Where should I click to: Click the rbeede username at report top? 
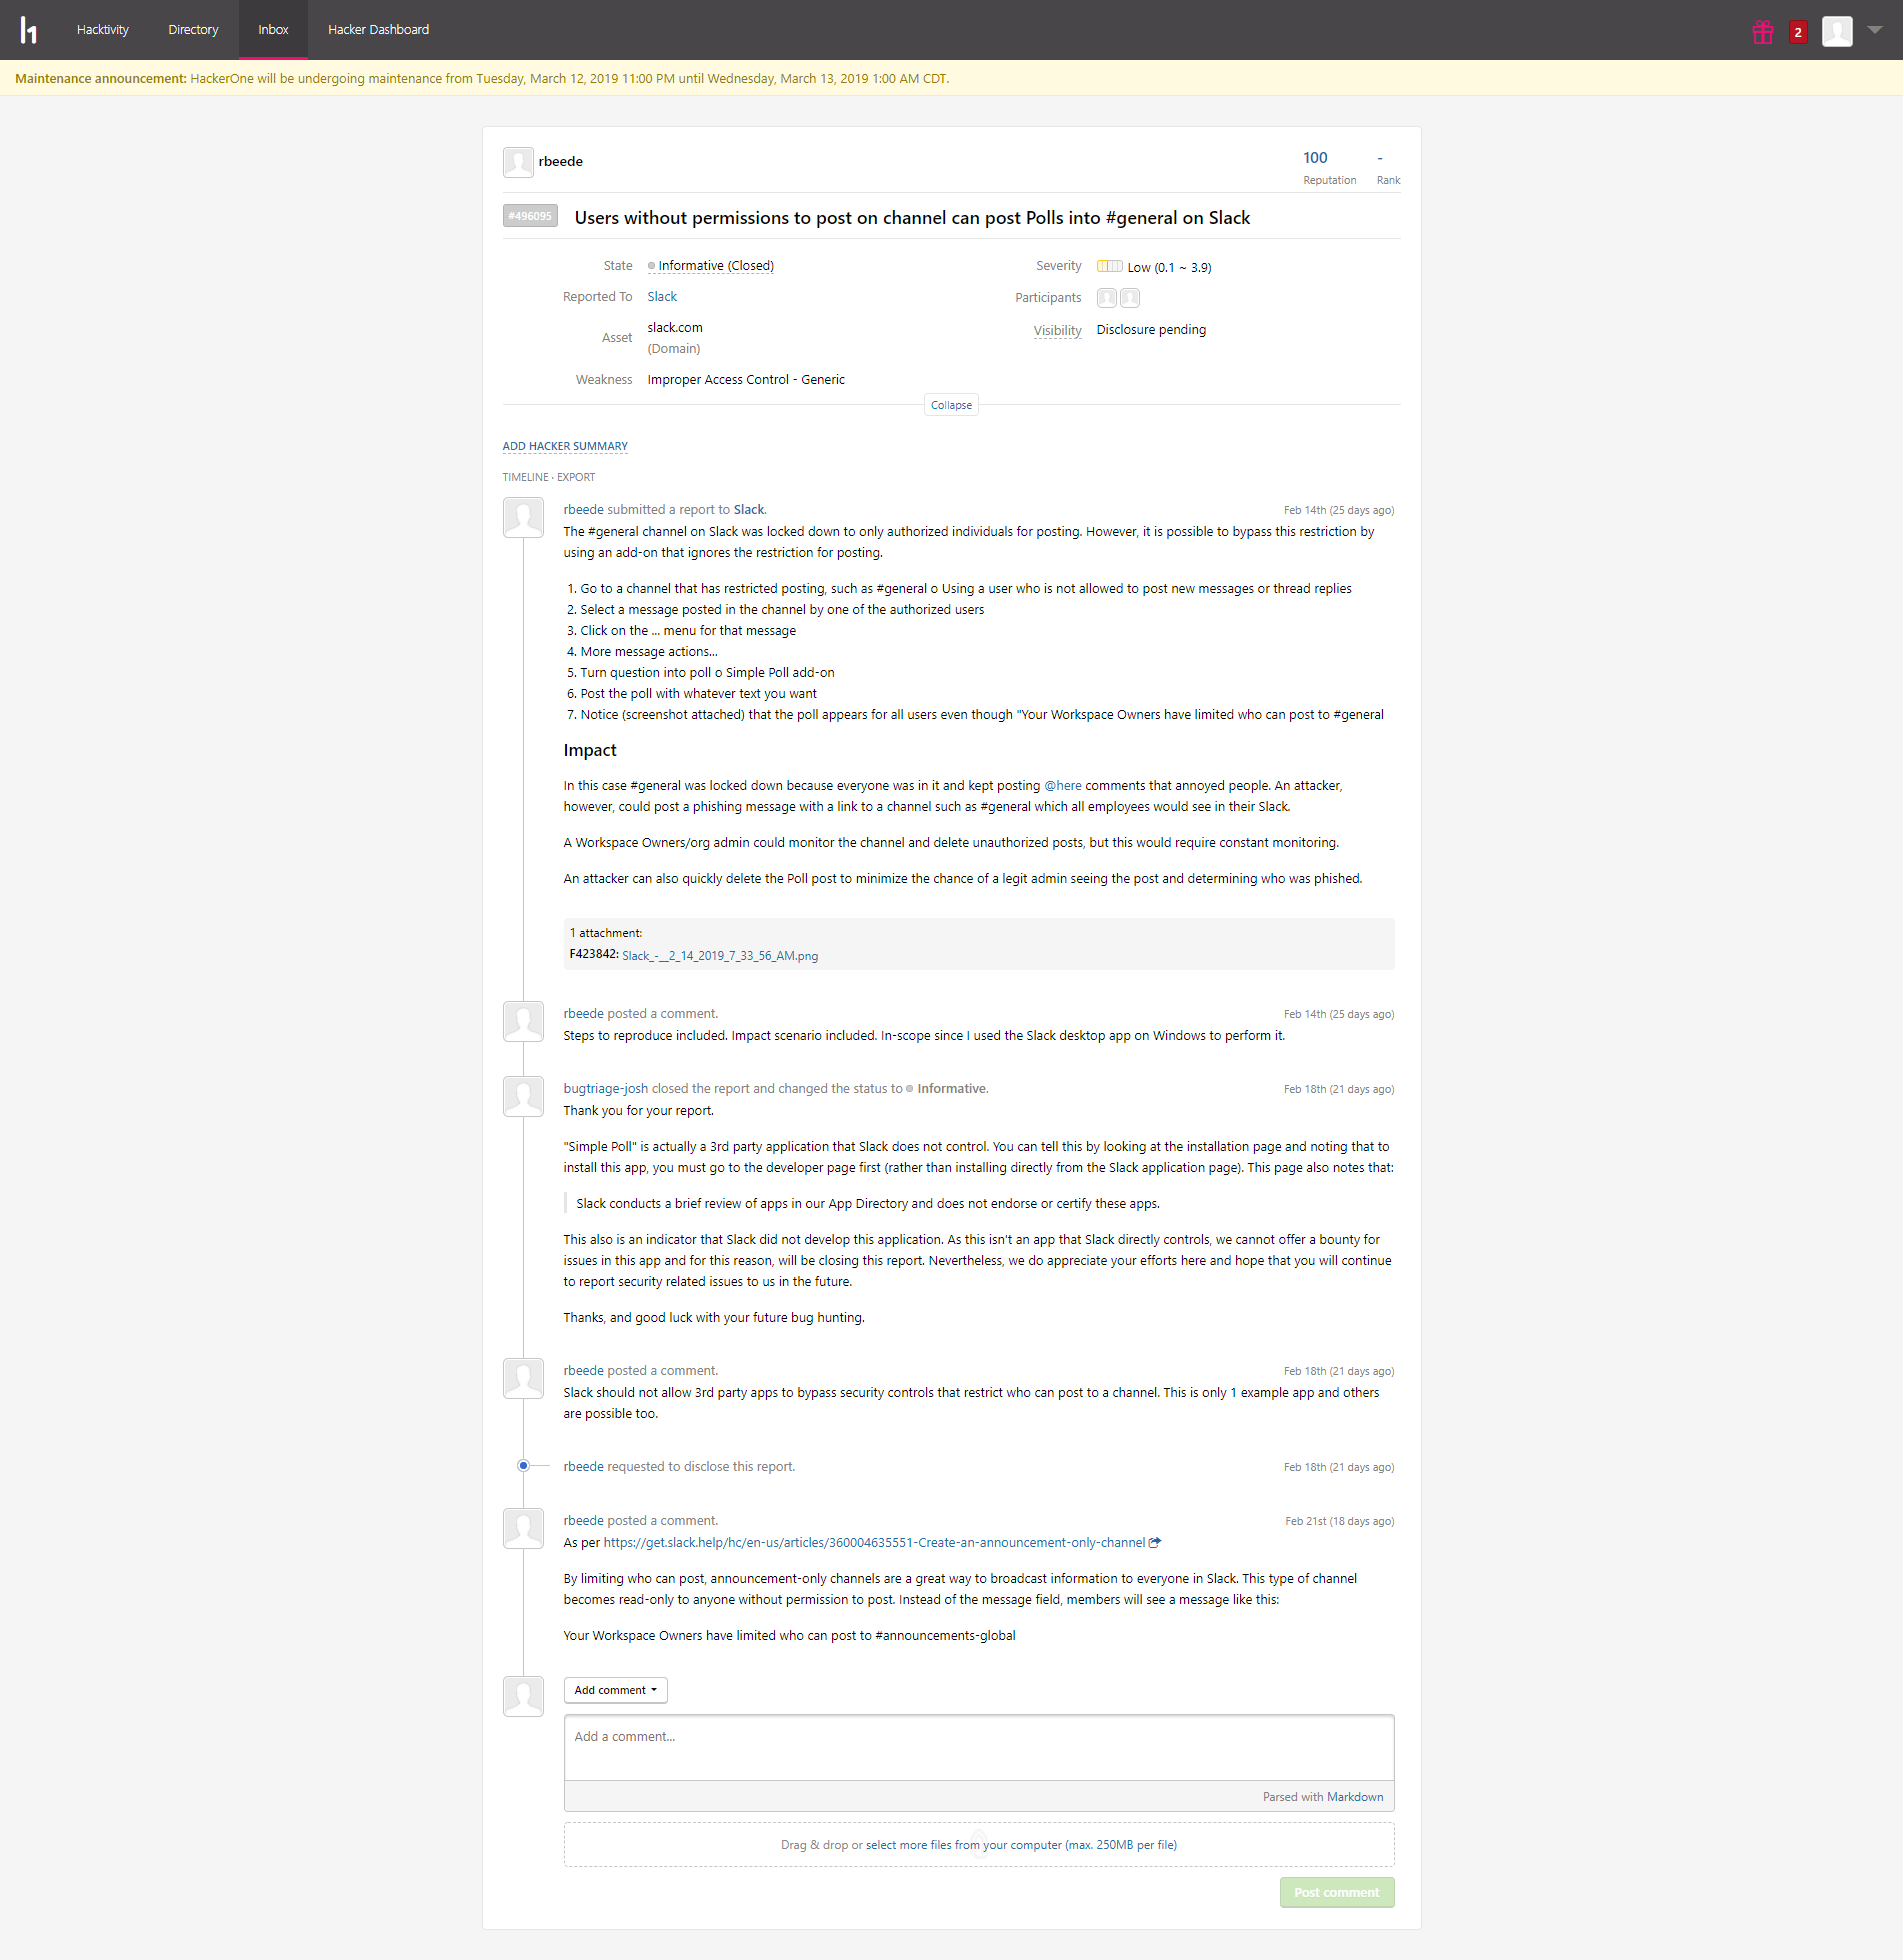click(561, 162)
